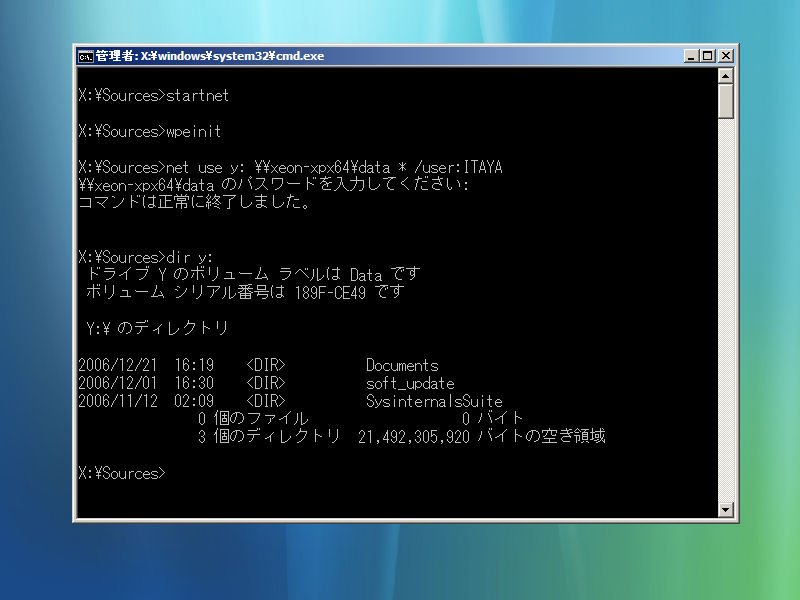The height and width of the screenshot is (600, 800).
Task: Click the 0 個のファイル summary line
Action: [x=360, y=418]
